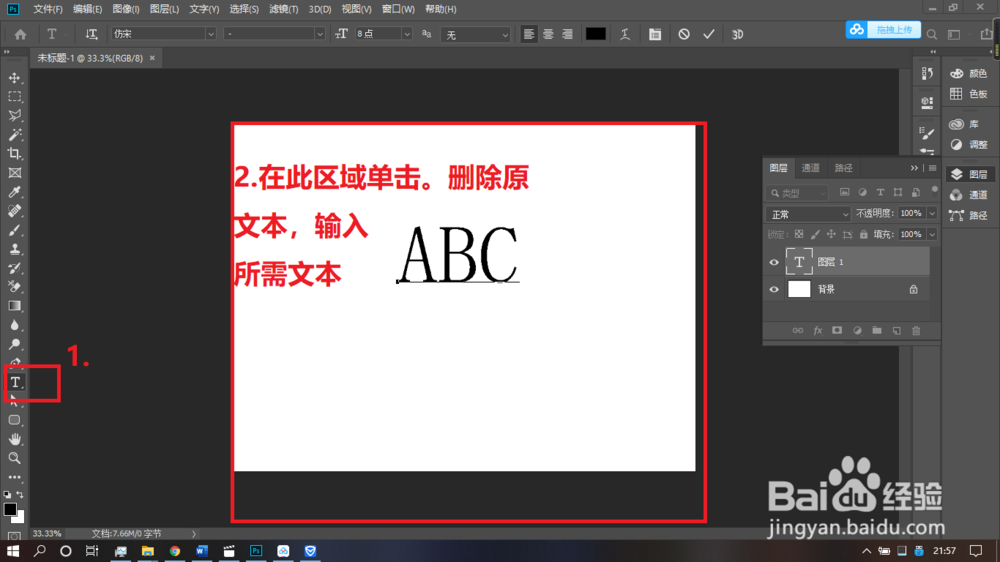
Task: Select the Eyedropper tool
Action: point(14,192)
